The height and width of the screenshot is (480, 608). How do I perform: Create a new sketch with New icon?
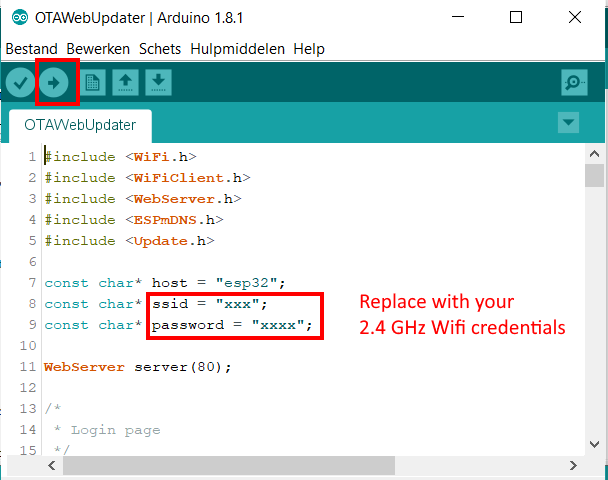[93, 82]
